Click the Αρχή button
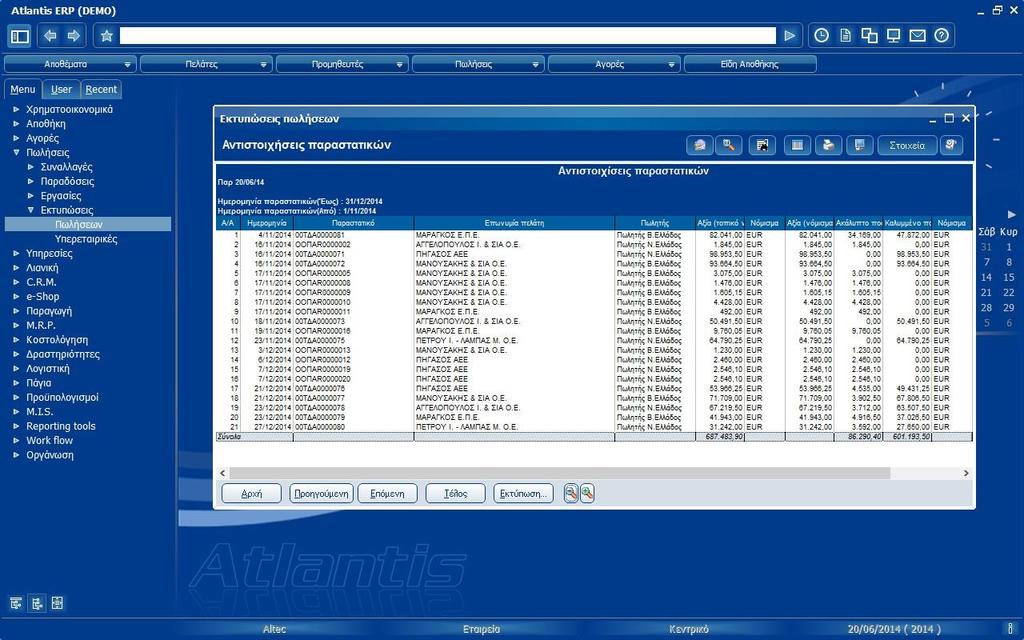 point(251,494)
